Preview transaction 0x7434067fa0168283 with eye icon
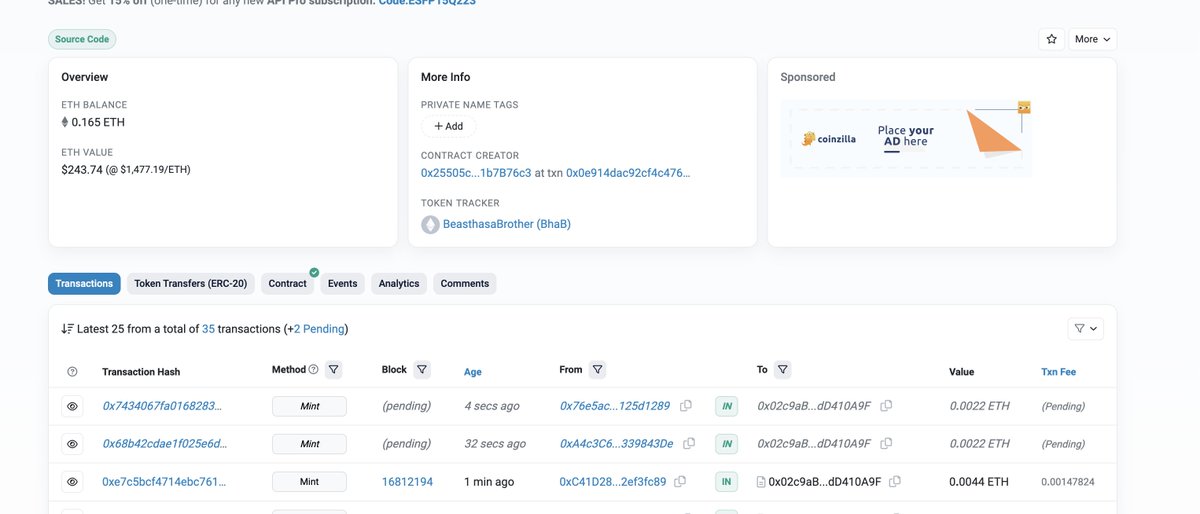Screen dimensions: 1200x514 (72, 407)
